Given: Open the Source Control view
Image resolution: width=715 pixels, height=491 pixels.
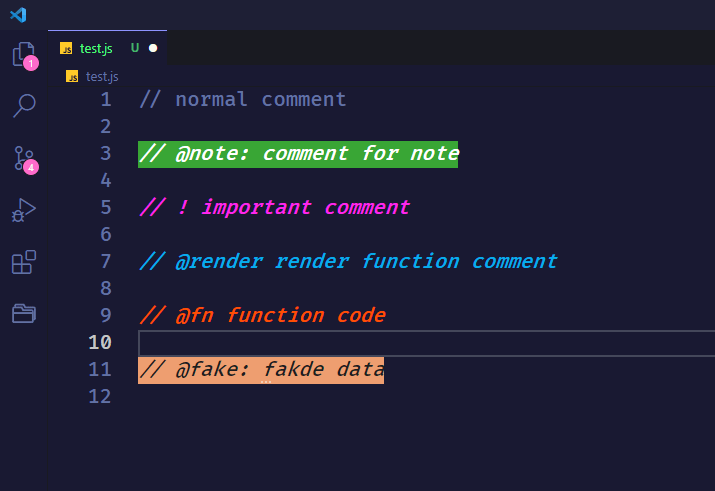Looking at the screenshot, I should coord(25,160).
